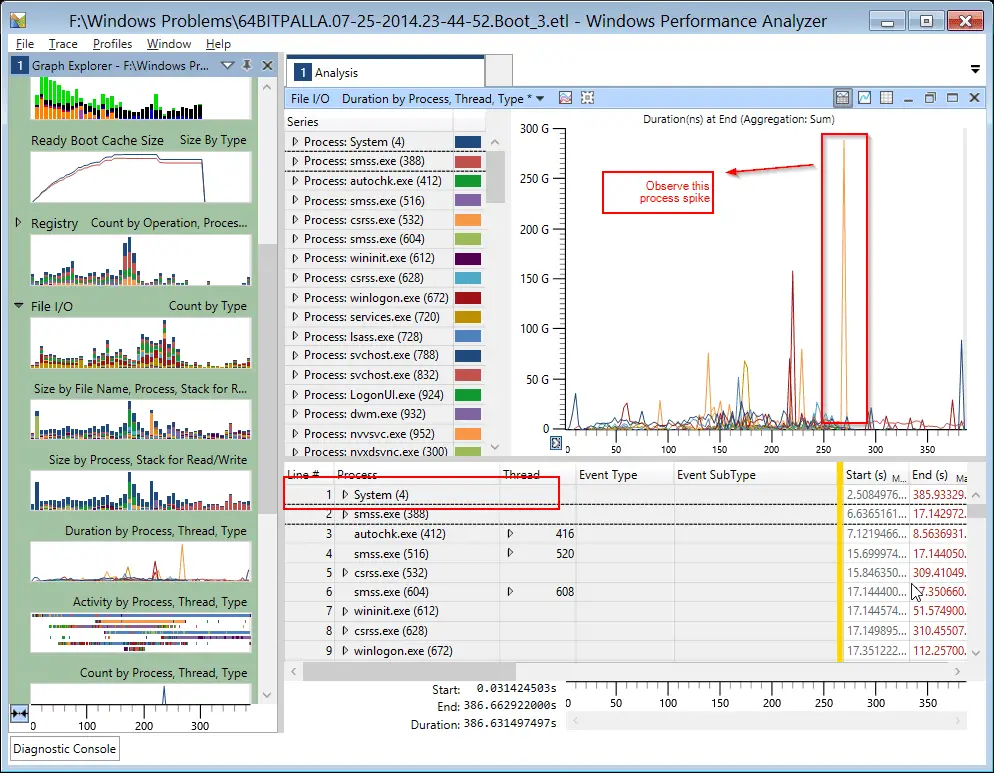Expand System (4) row in table
Viewport: 994px width, 773px height.
pos(345,495)
